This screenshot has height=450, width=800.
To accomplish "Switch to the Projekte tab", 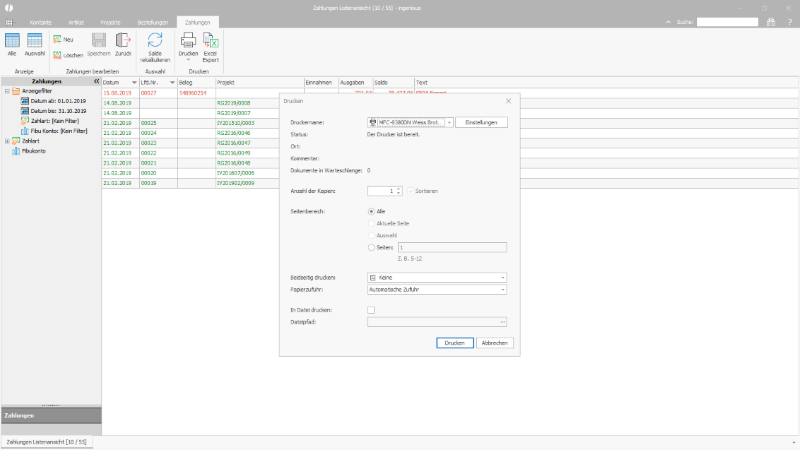I will [x=110, y=22].
